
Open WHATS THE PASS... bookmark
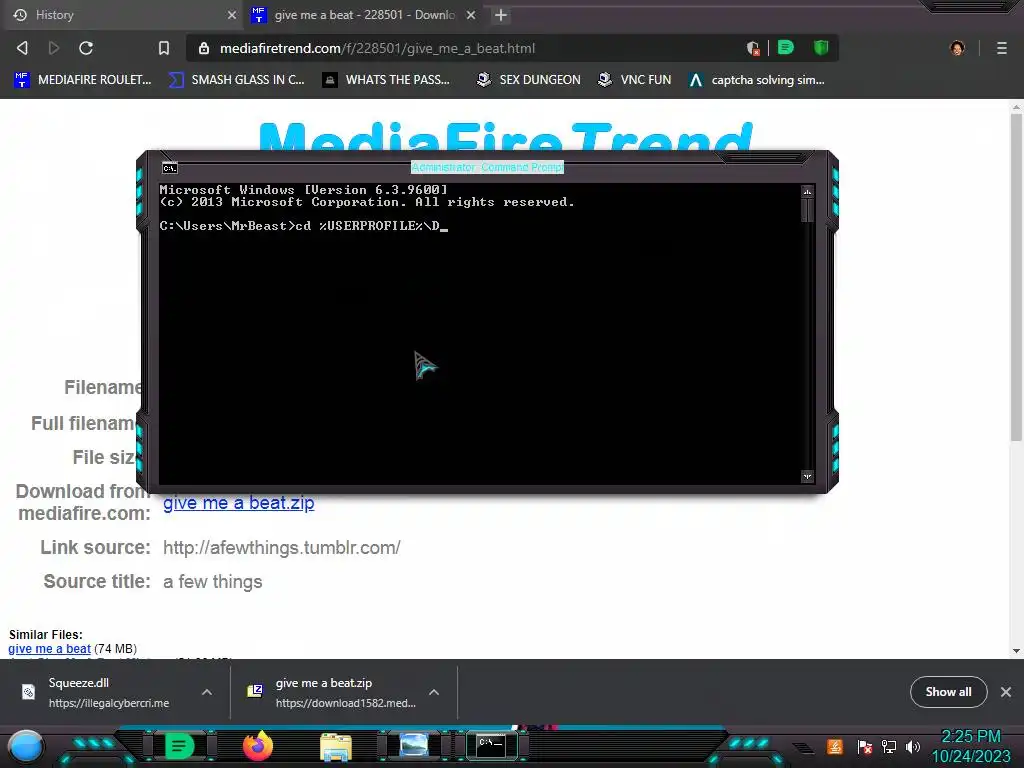(387, 80)
